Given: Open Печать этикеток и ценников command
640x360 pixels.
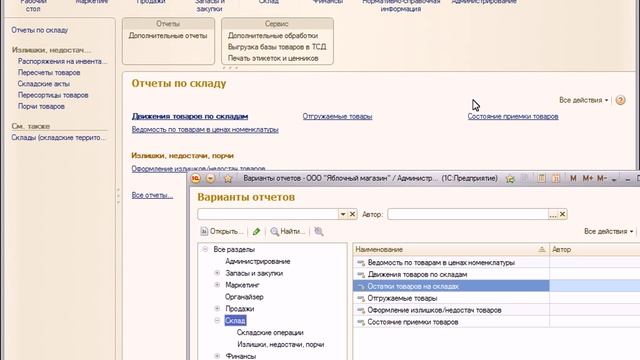Looking at the screenshot, I should click(x=273, y=58).
